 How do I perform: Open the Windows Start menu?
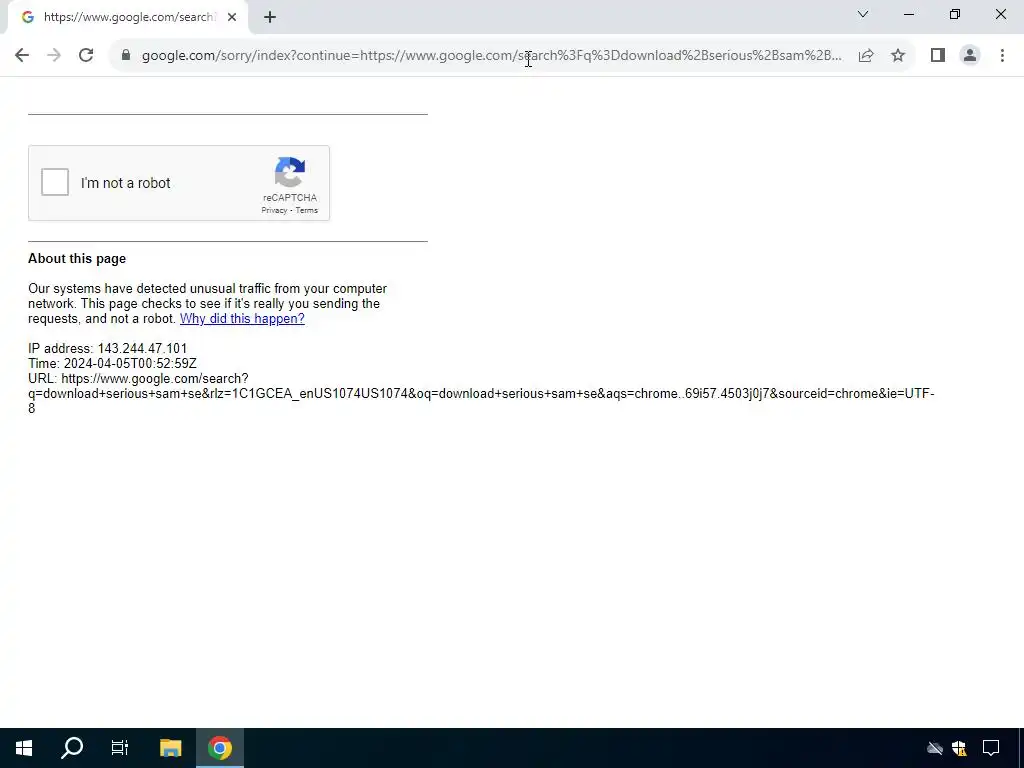24,748
